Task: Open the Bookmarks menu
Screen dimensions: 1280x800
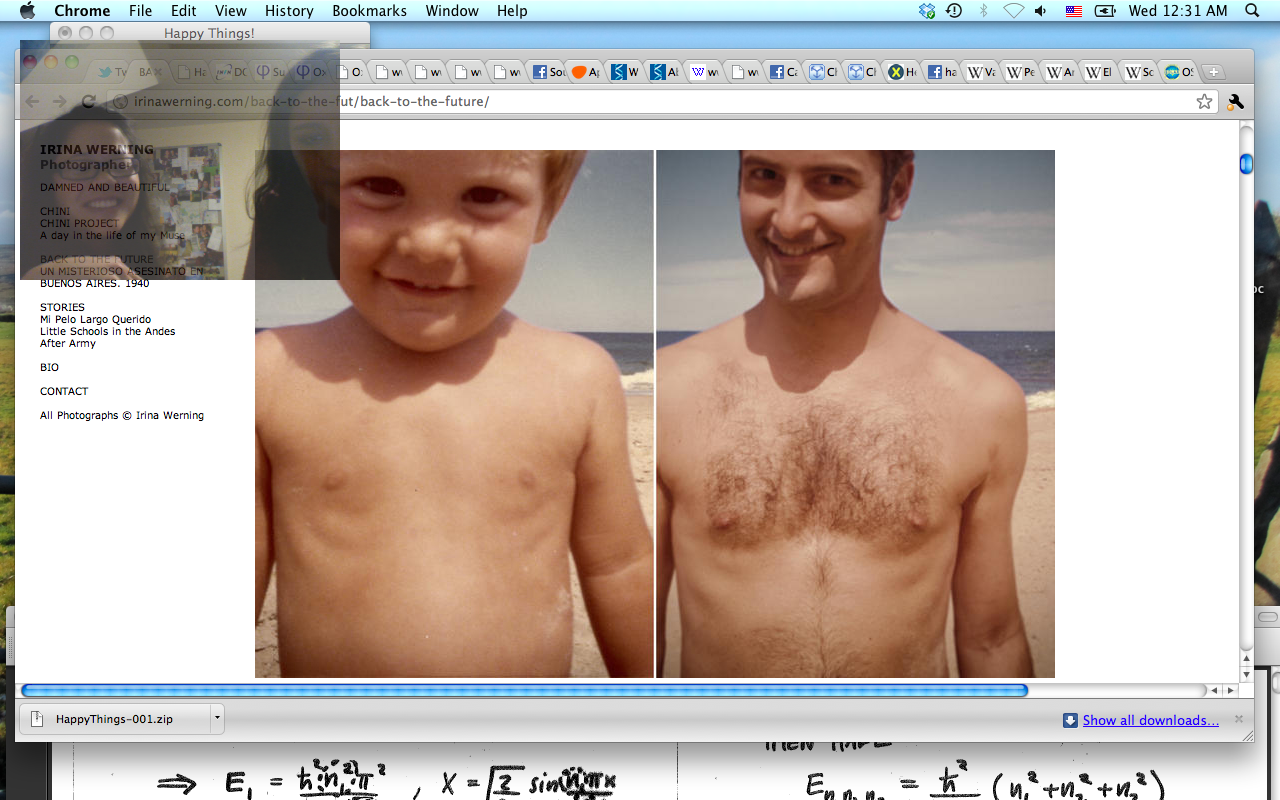Action: click(x=369, y=11)
